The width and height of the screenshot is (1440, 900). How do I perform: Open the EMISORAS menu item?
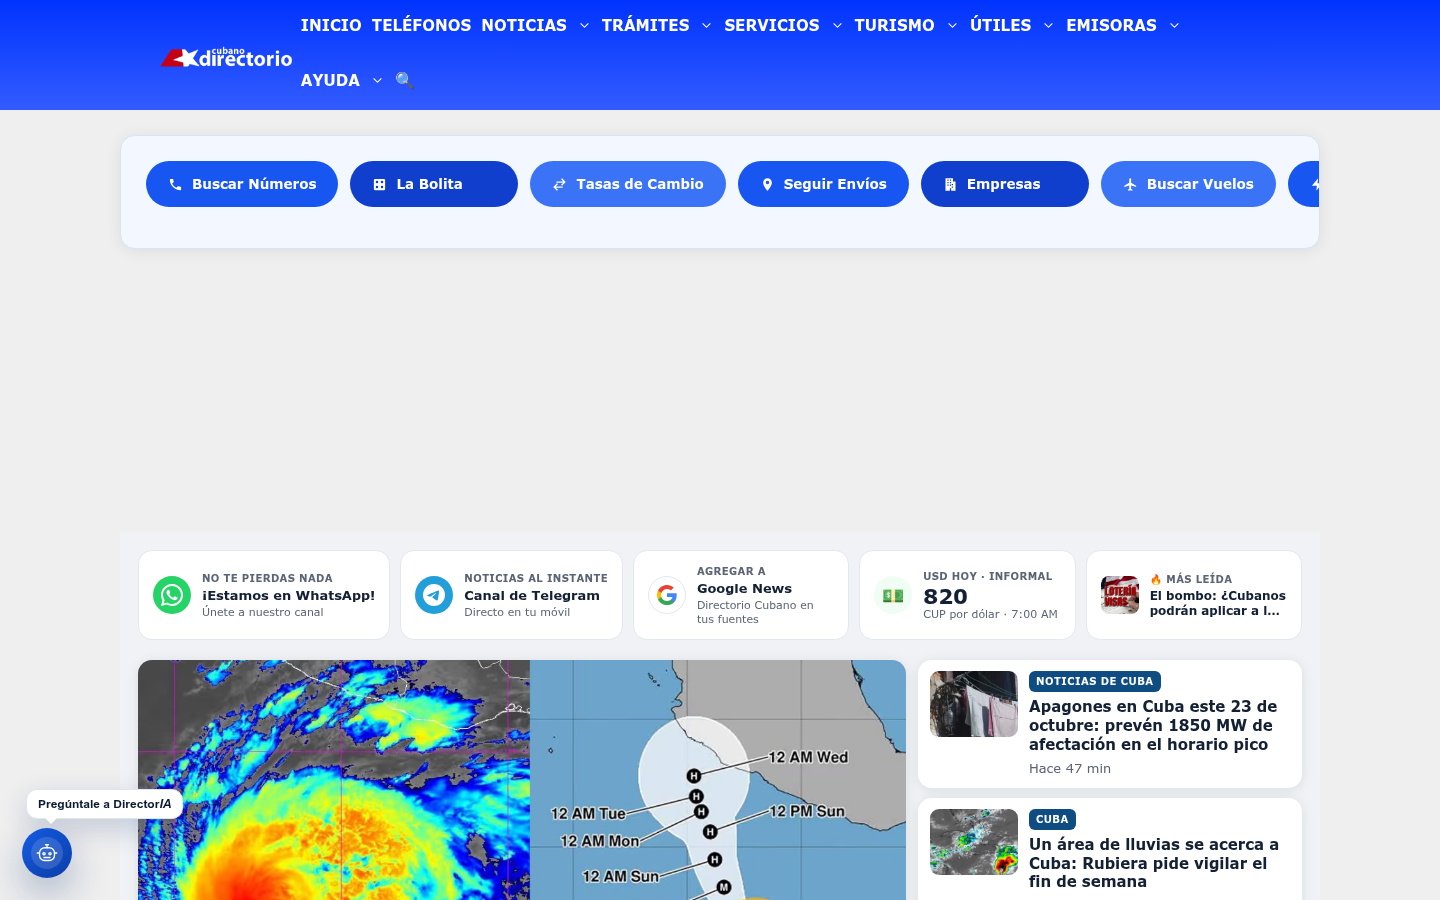tap(1111, 25)
